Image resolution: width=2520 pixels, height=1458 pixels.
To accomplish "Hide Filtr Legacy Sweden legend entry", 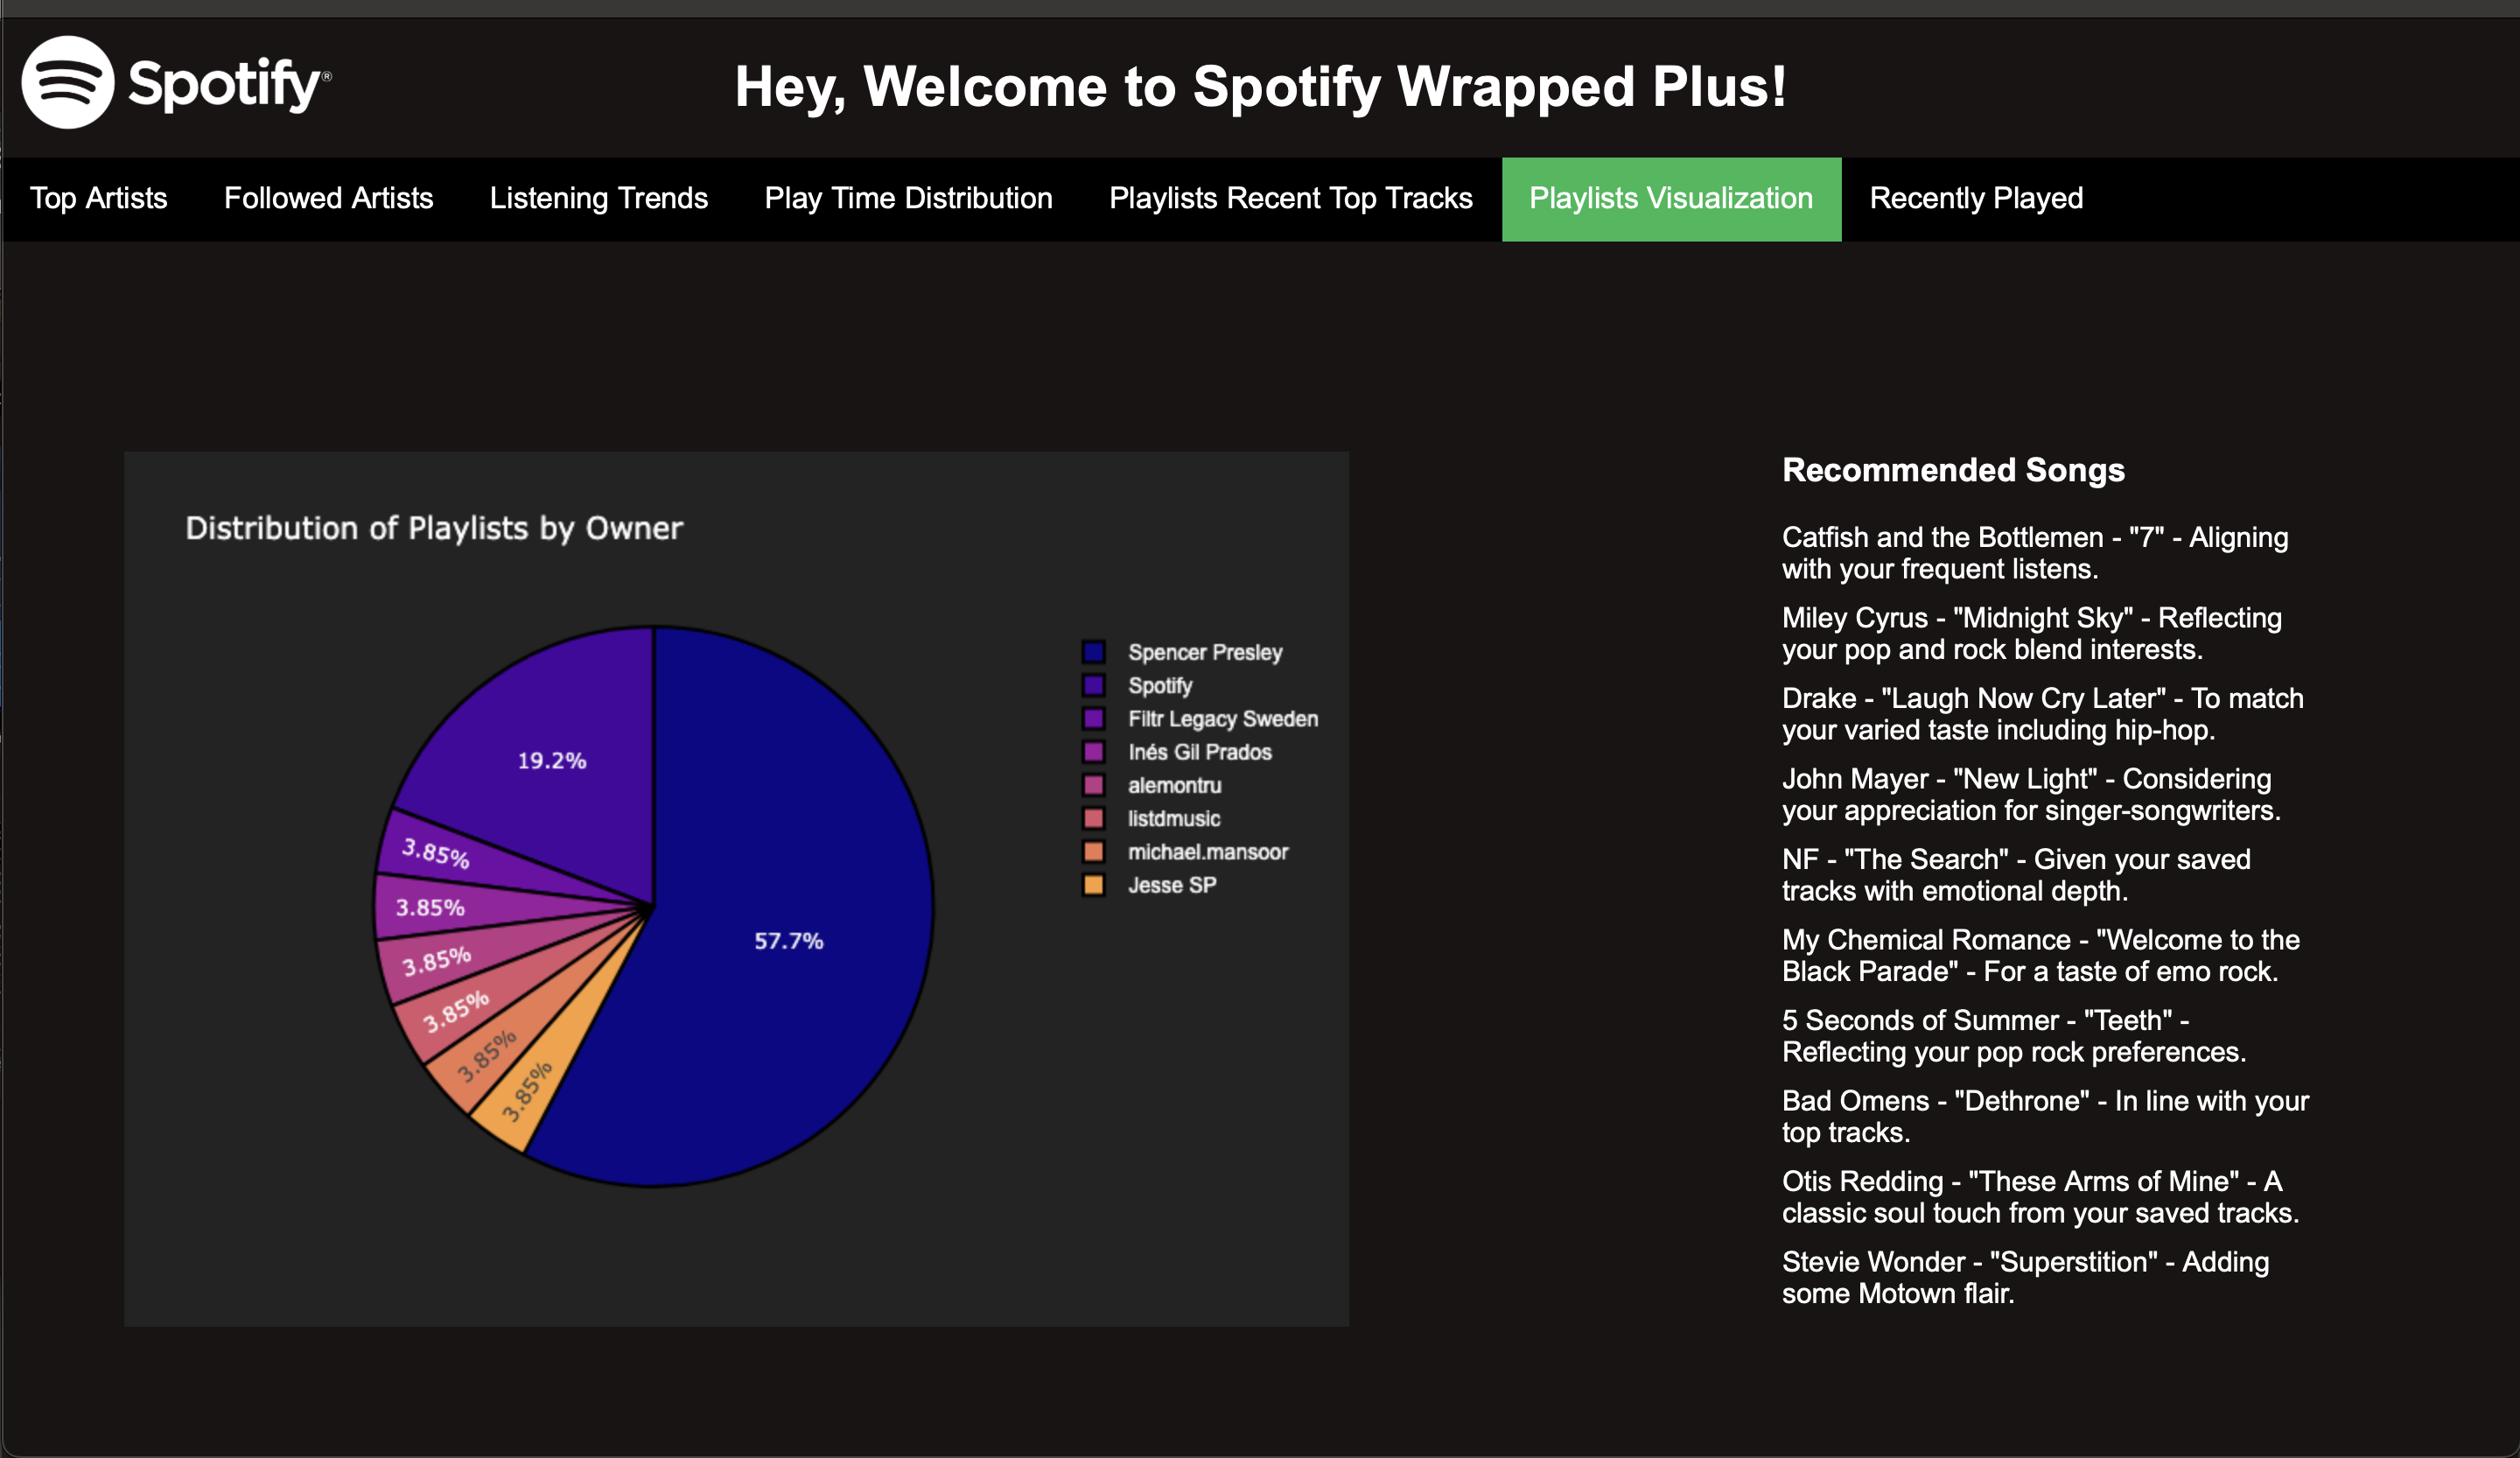I will [x=1093, y=718].
